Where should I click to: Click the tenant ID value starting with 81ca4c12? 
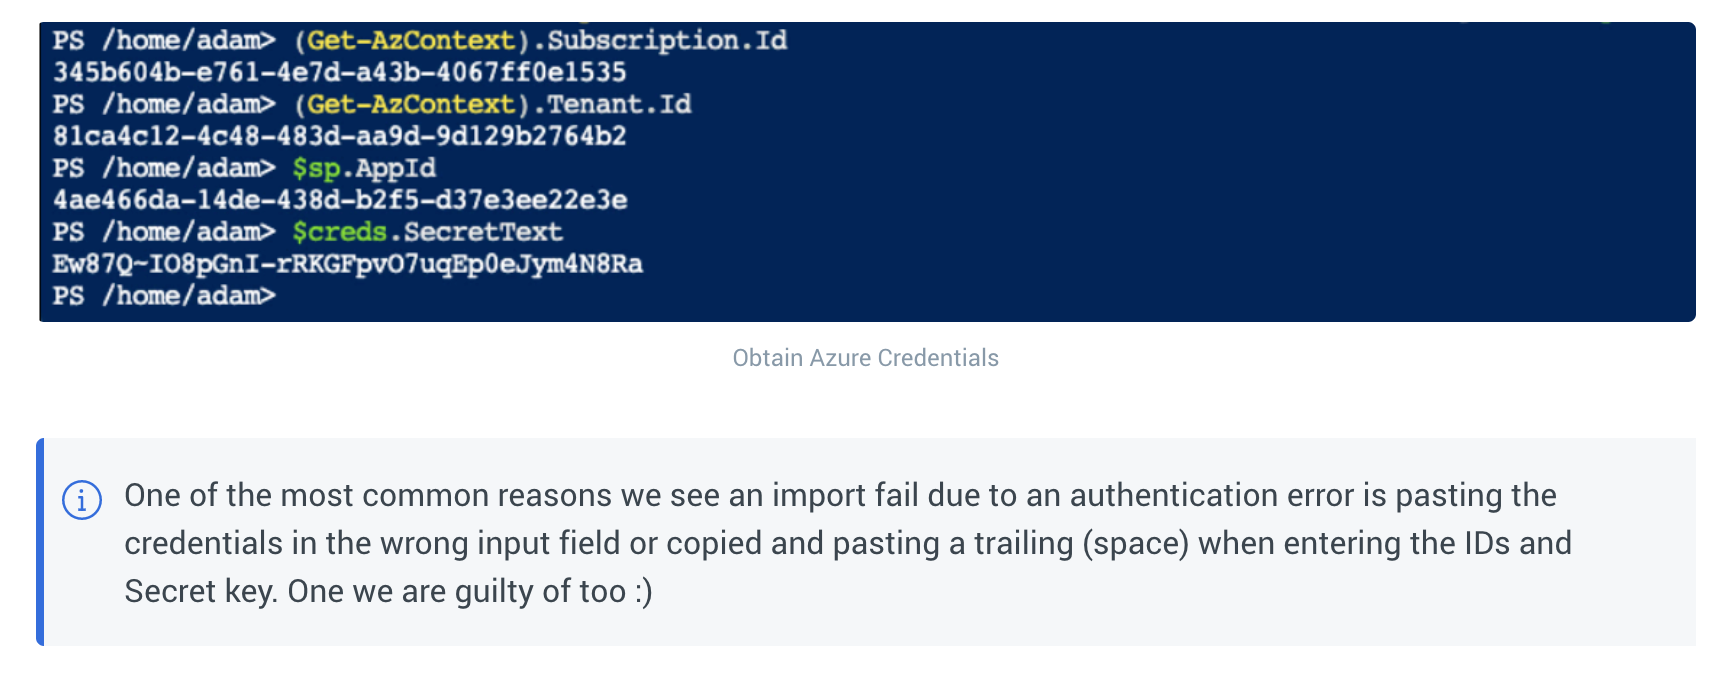[x=339, y=136]
